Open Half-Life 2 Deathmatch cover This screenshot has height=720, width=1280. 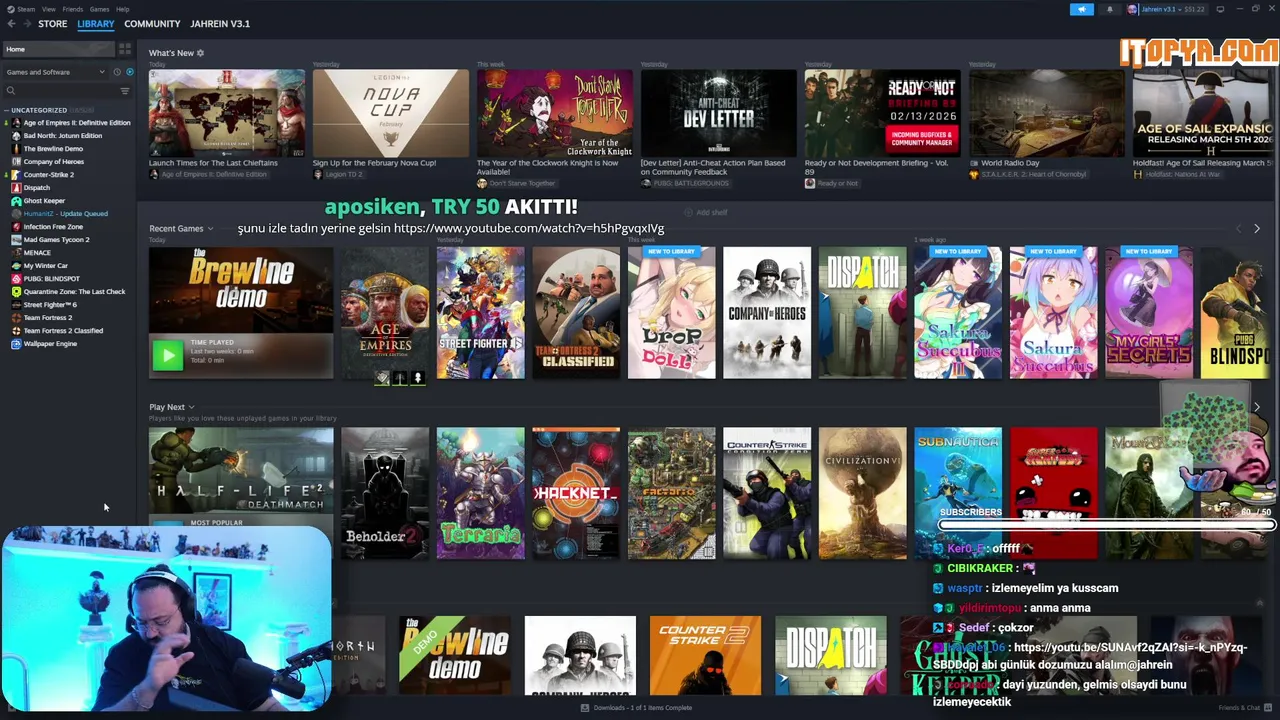pos(241,470)
